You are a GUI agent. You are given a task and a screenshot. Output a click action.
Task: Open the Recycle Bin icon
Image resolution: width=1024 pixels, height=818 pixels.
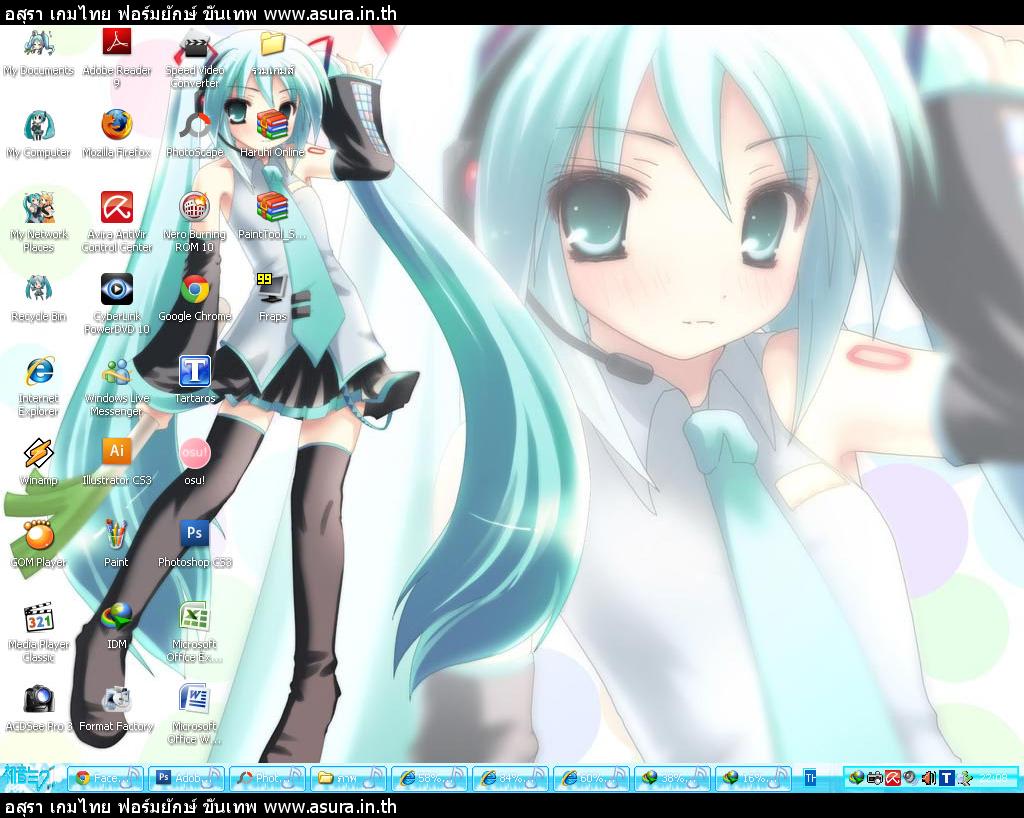click(x=39, y=299)
